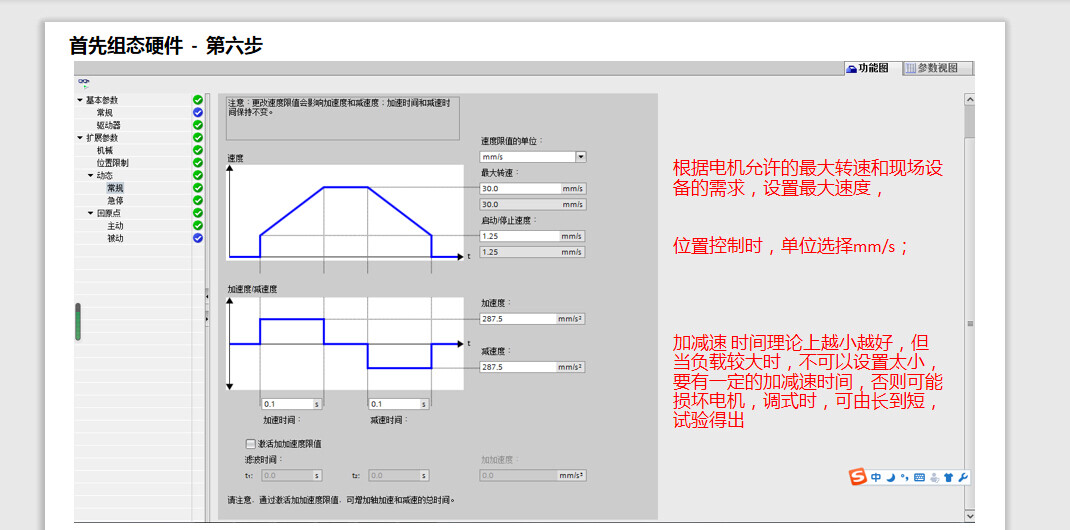Collapse the 基本参数 tree node
The height and width of the screenshot is (530, 1070).
80,100
